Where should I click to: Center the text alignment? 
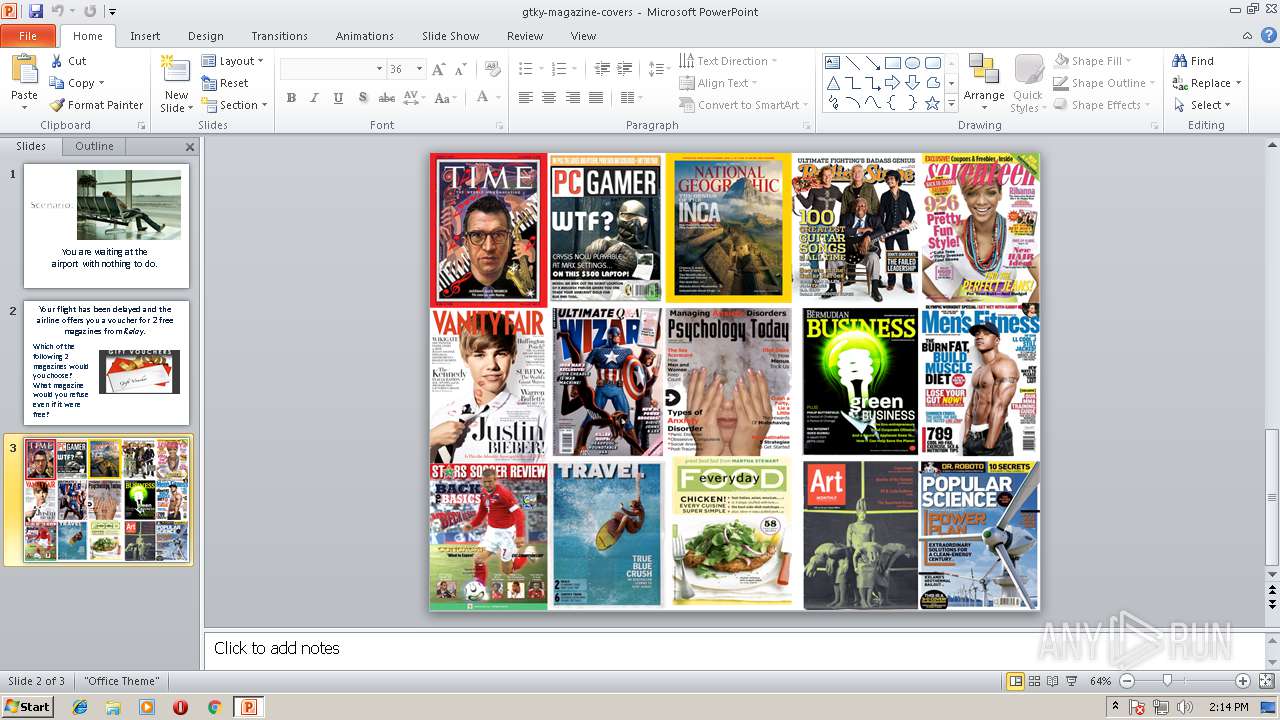(549, 97)
